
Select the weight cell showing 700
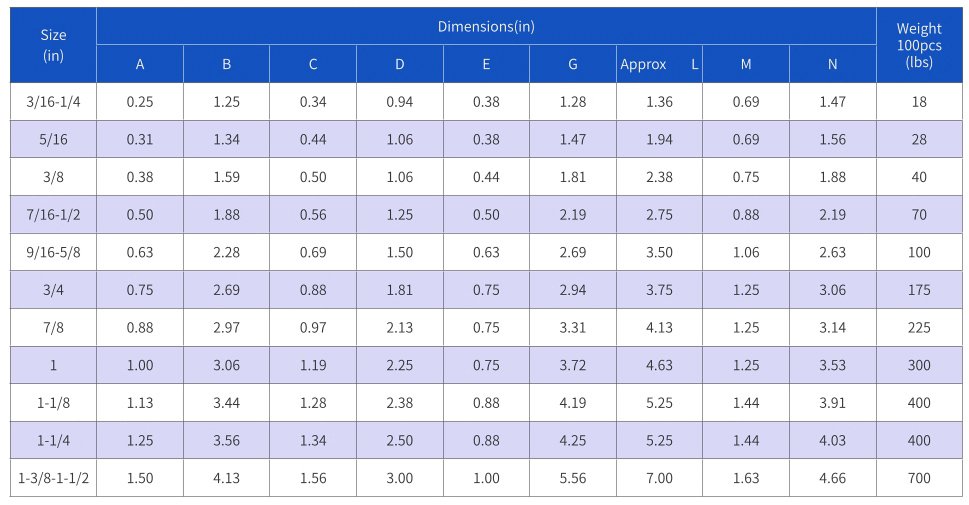click(x=918, y=478)
